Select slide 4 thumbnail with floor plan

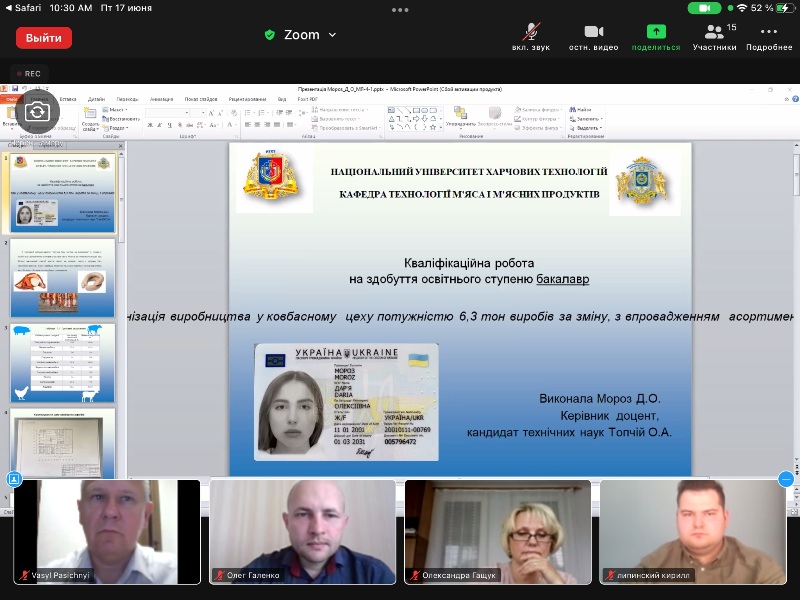(x=63, y=441)
